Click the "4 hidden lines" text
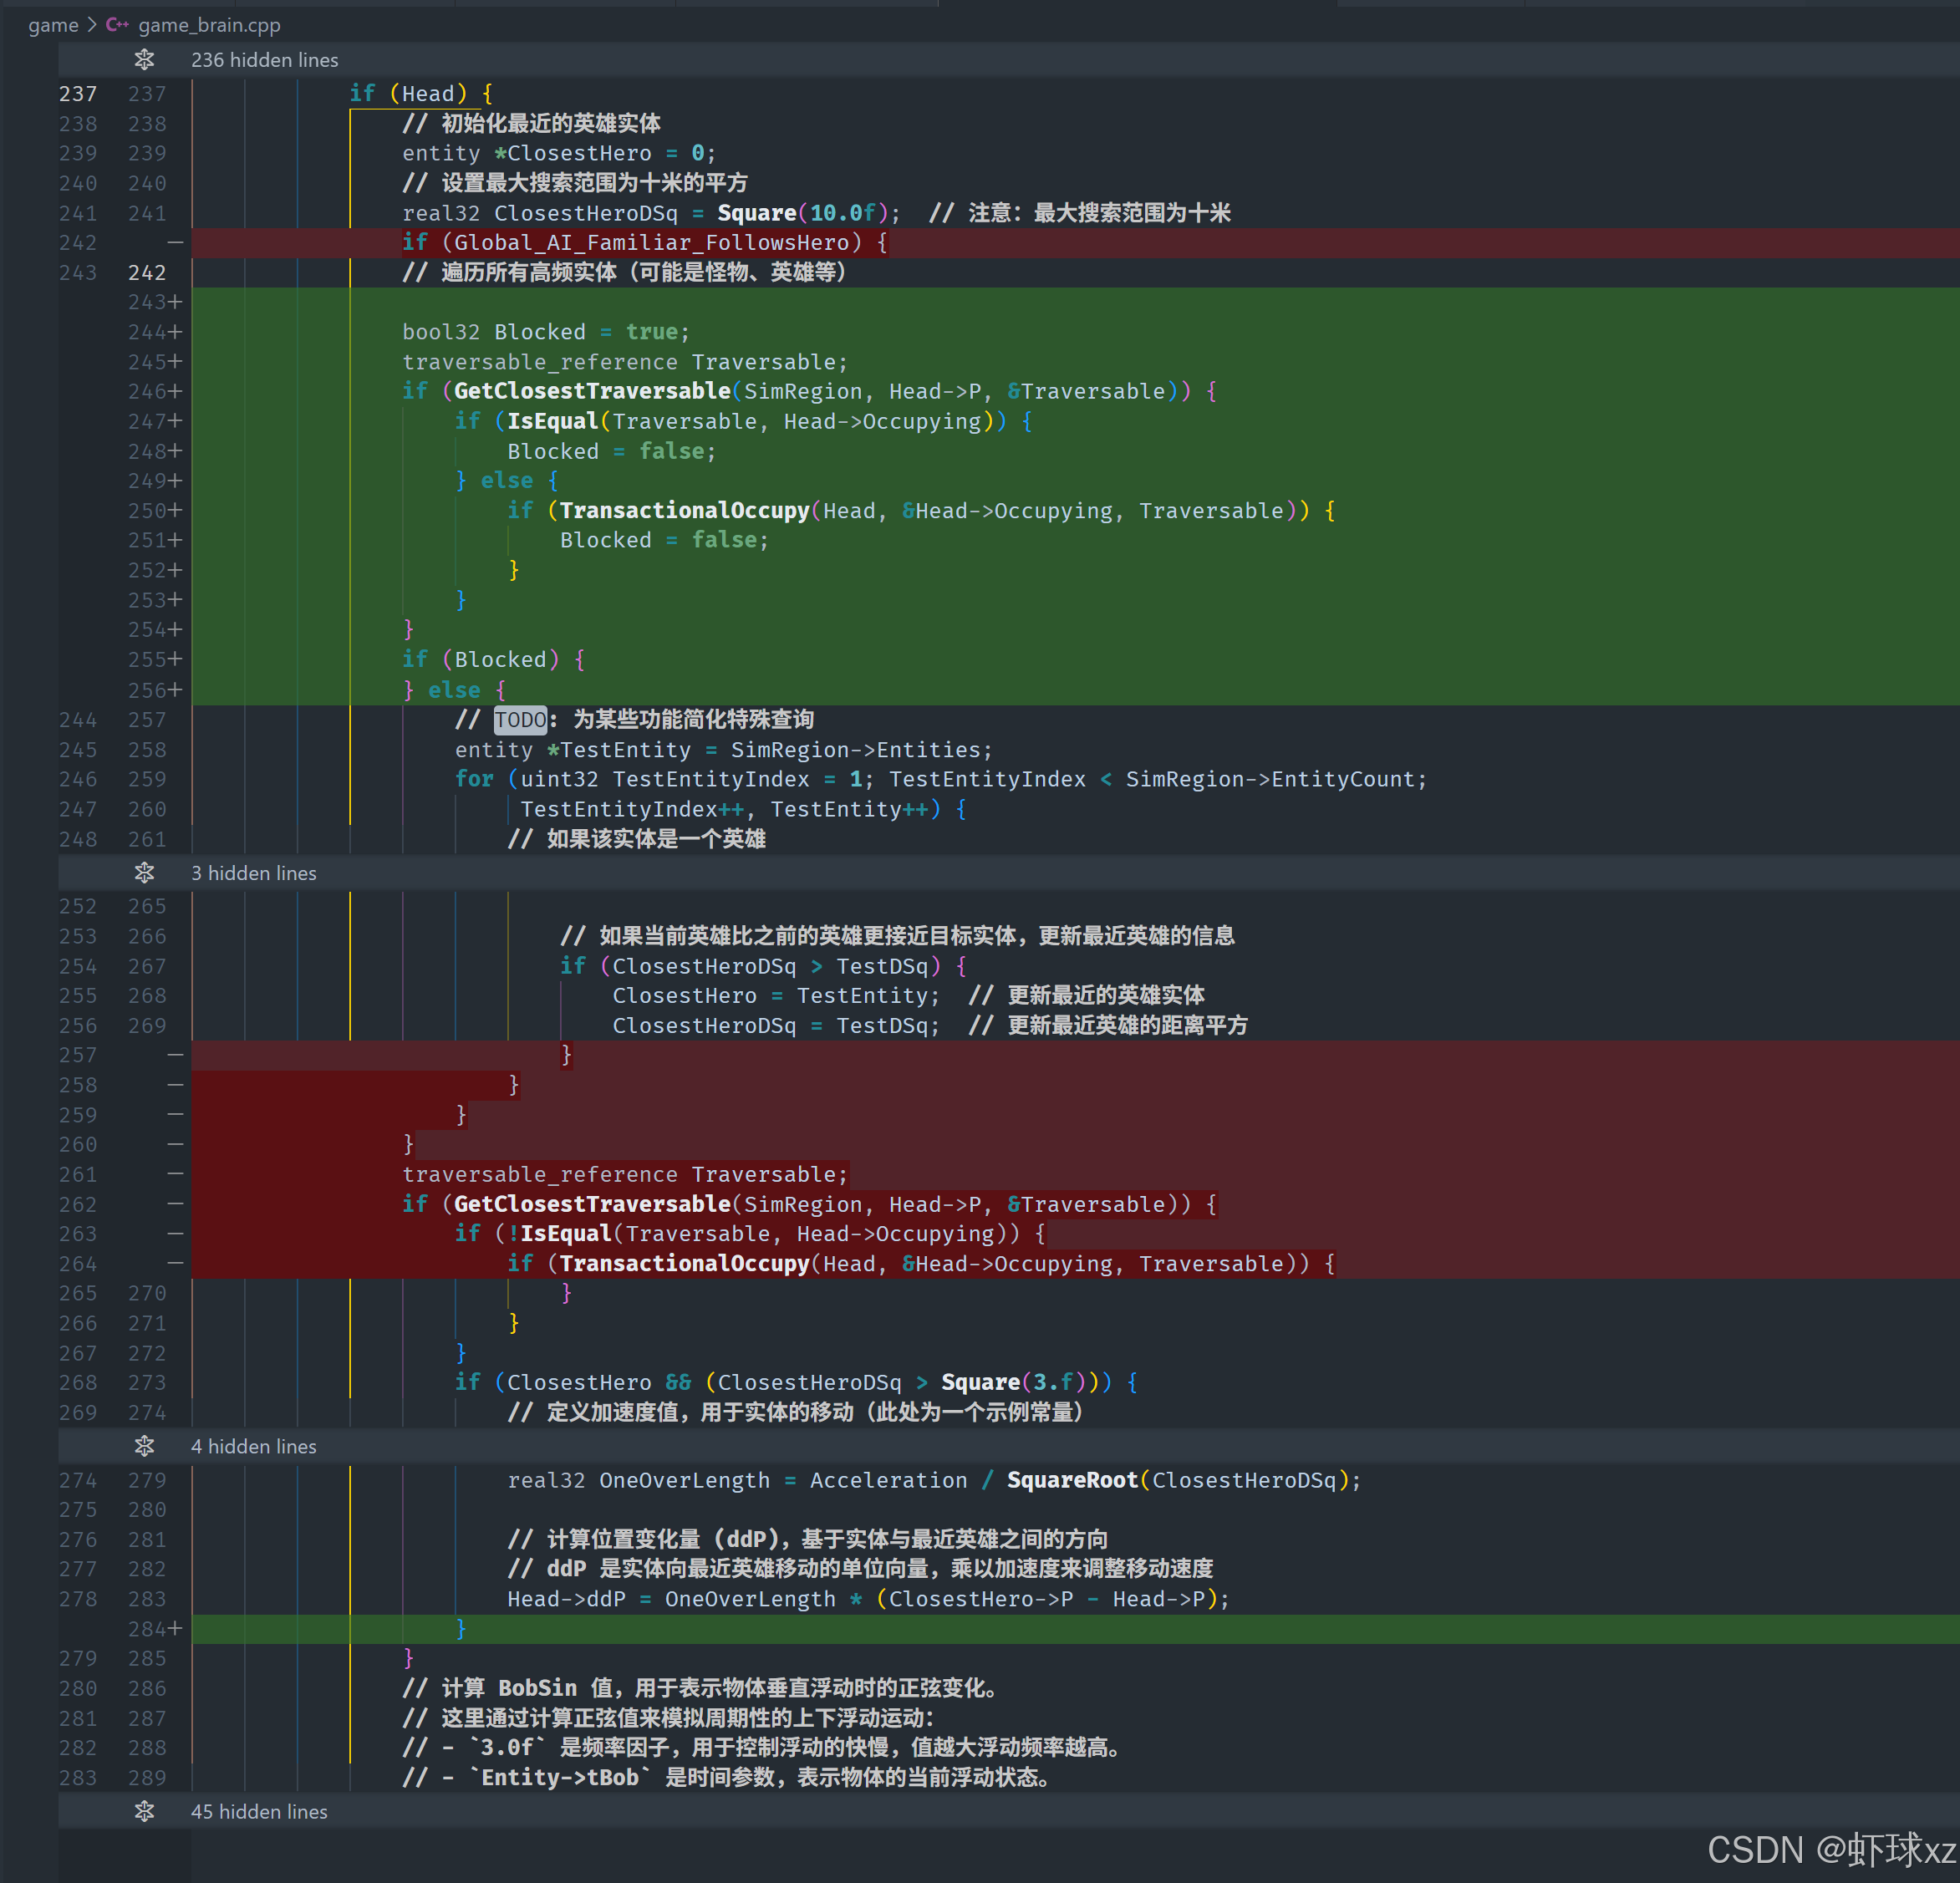The width and height of the screenshot is (1960, 1883). [x=253, y=1446]
